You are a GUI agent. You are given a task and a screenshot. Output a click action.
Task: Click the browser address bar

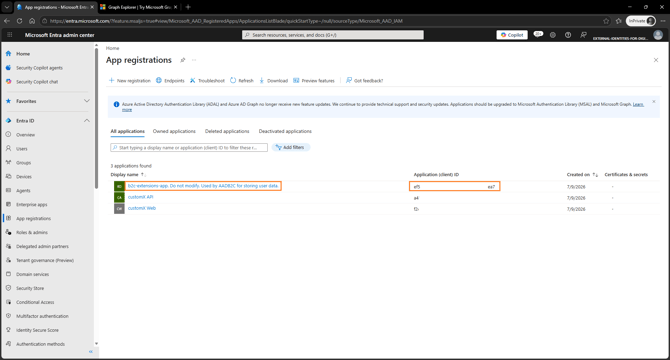coord(320,21)
